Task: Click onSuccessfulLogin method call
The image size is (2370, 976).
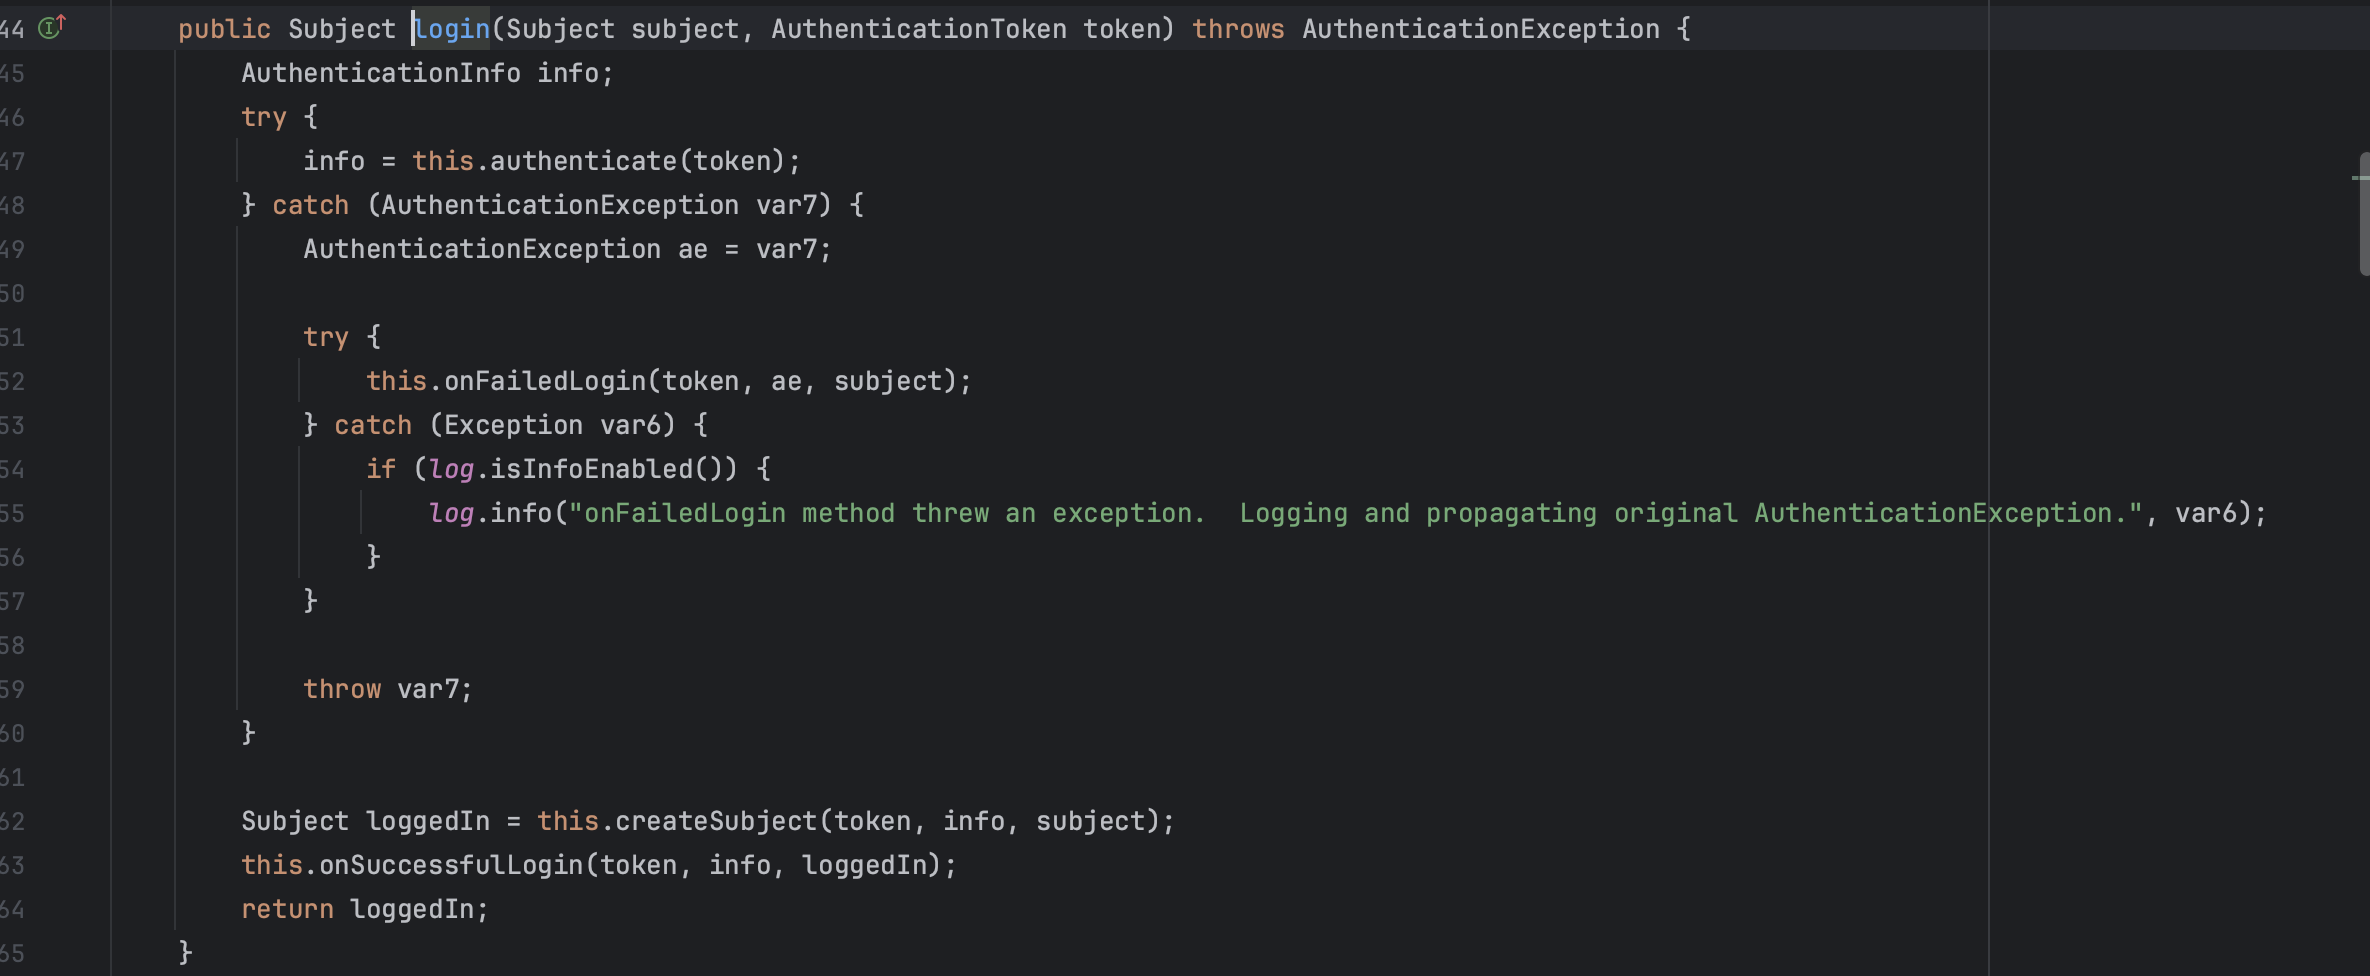Action: pyautogui.click(x=451, y=865)
